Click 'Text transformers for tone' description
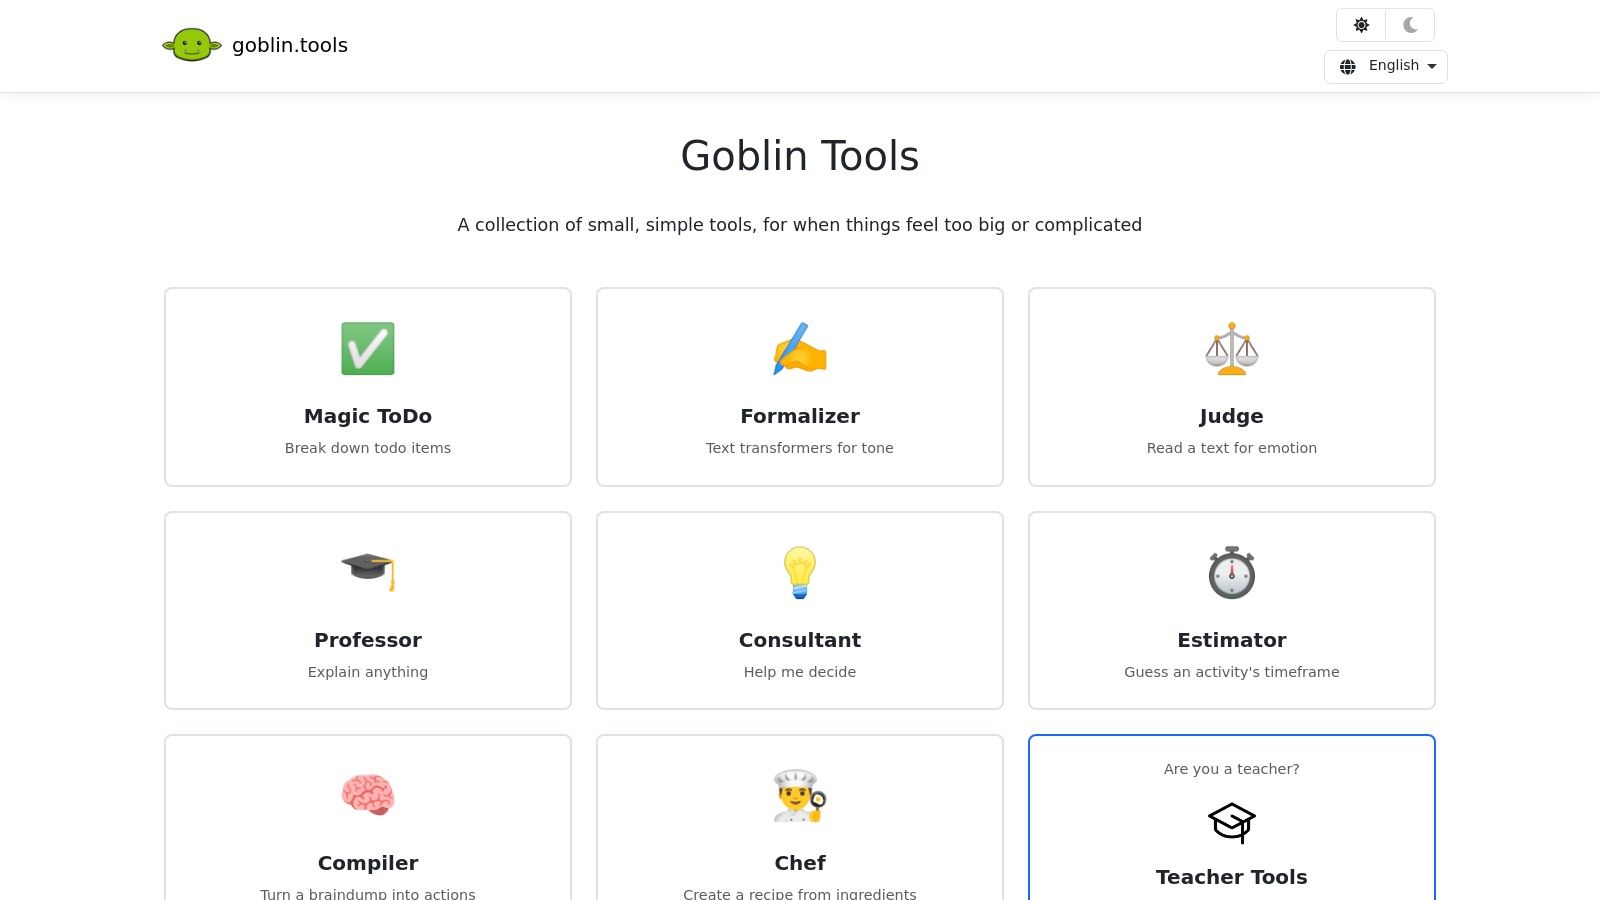This screenshot has width=1600, height=900. [x=800, y=448]
